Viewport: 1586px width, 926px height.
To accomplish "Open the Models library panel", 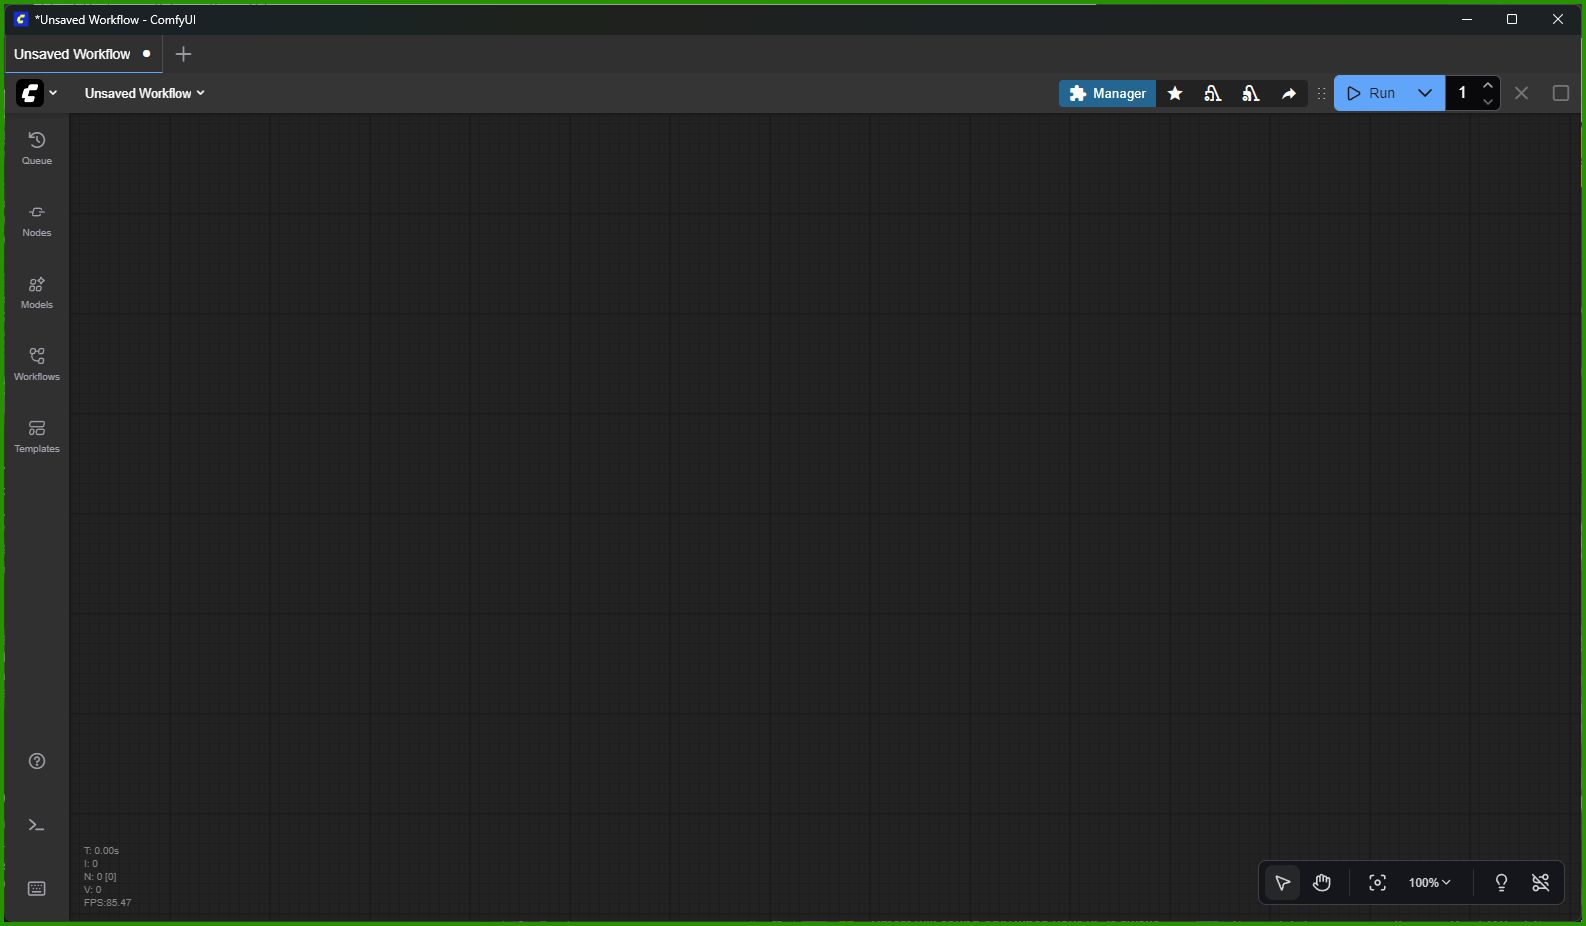I will [x=37, y=292].
